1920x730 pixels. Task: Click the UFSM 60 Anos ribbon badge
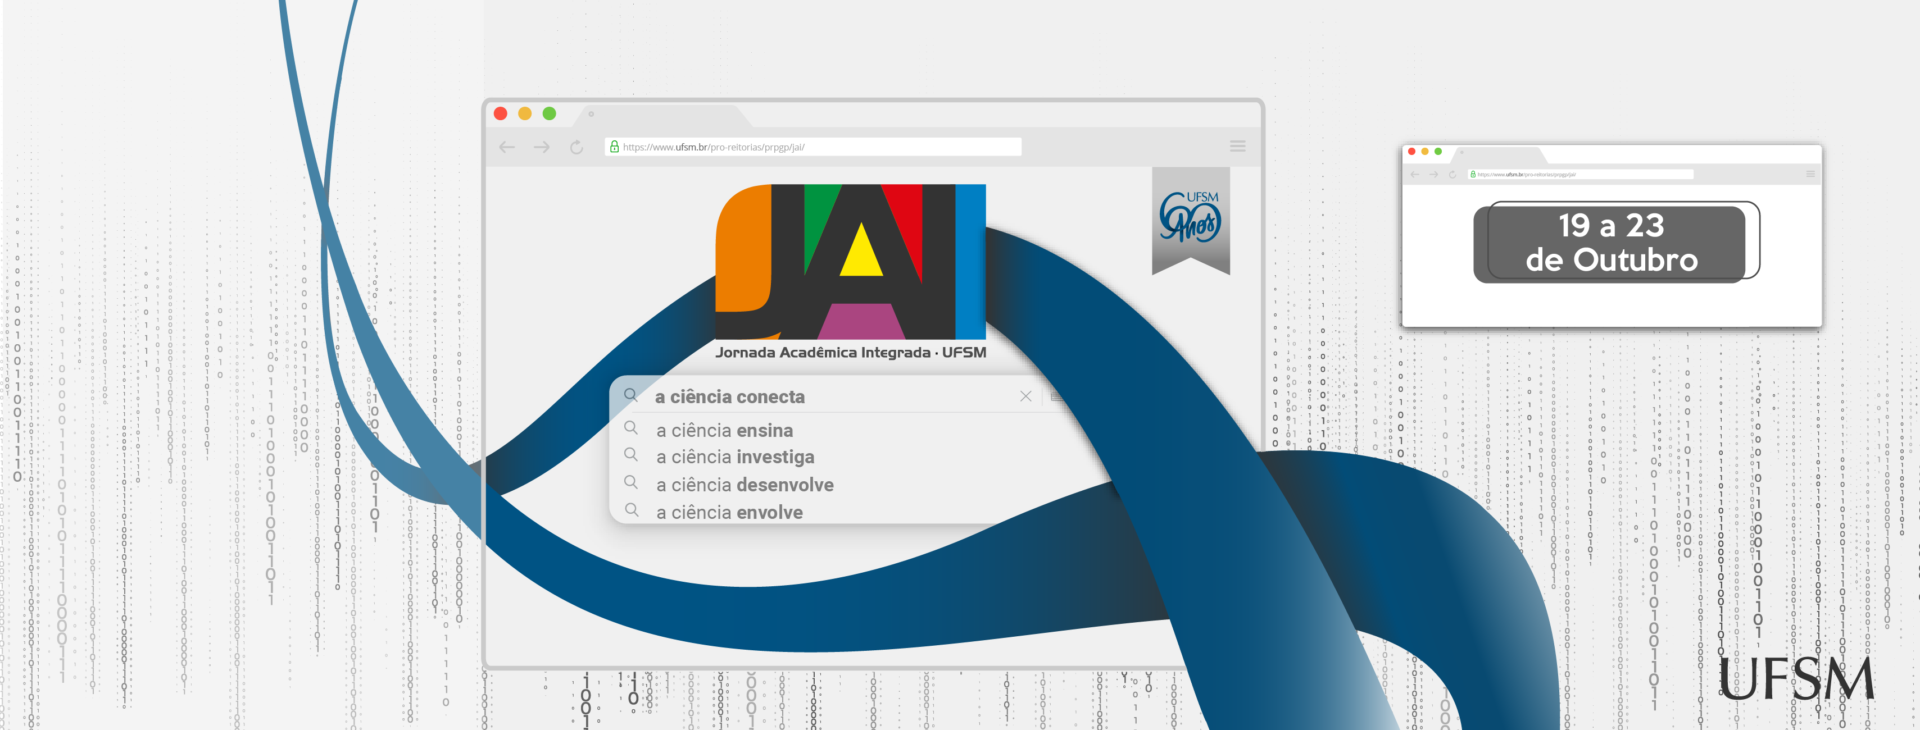[1190, 219]
